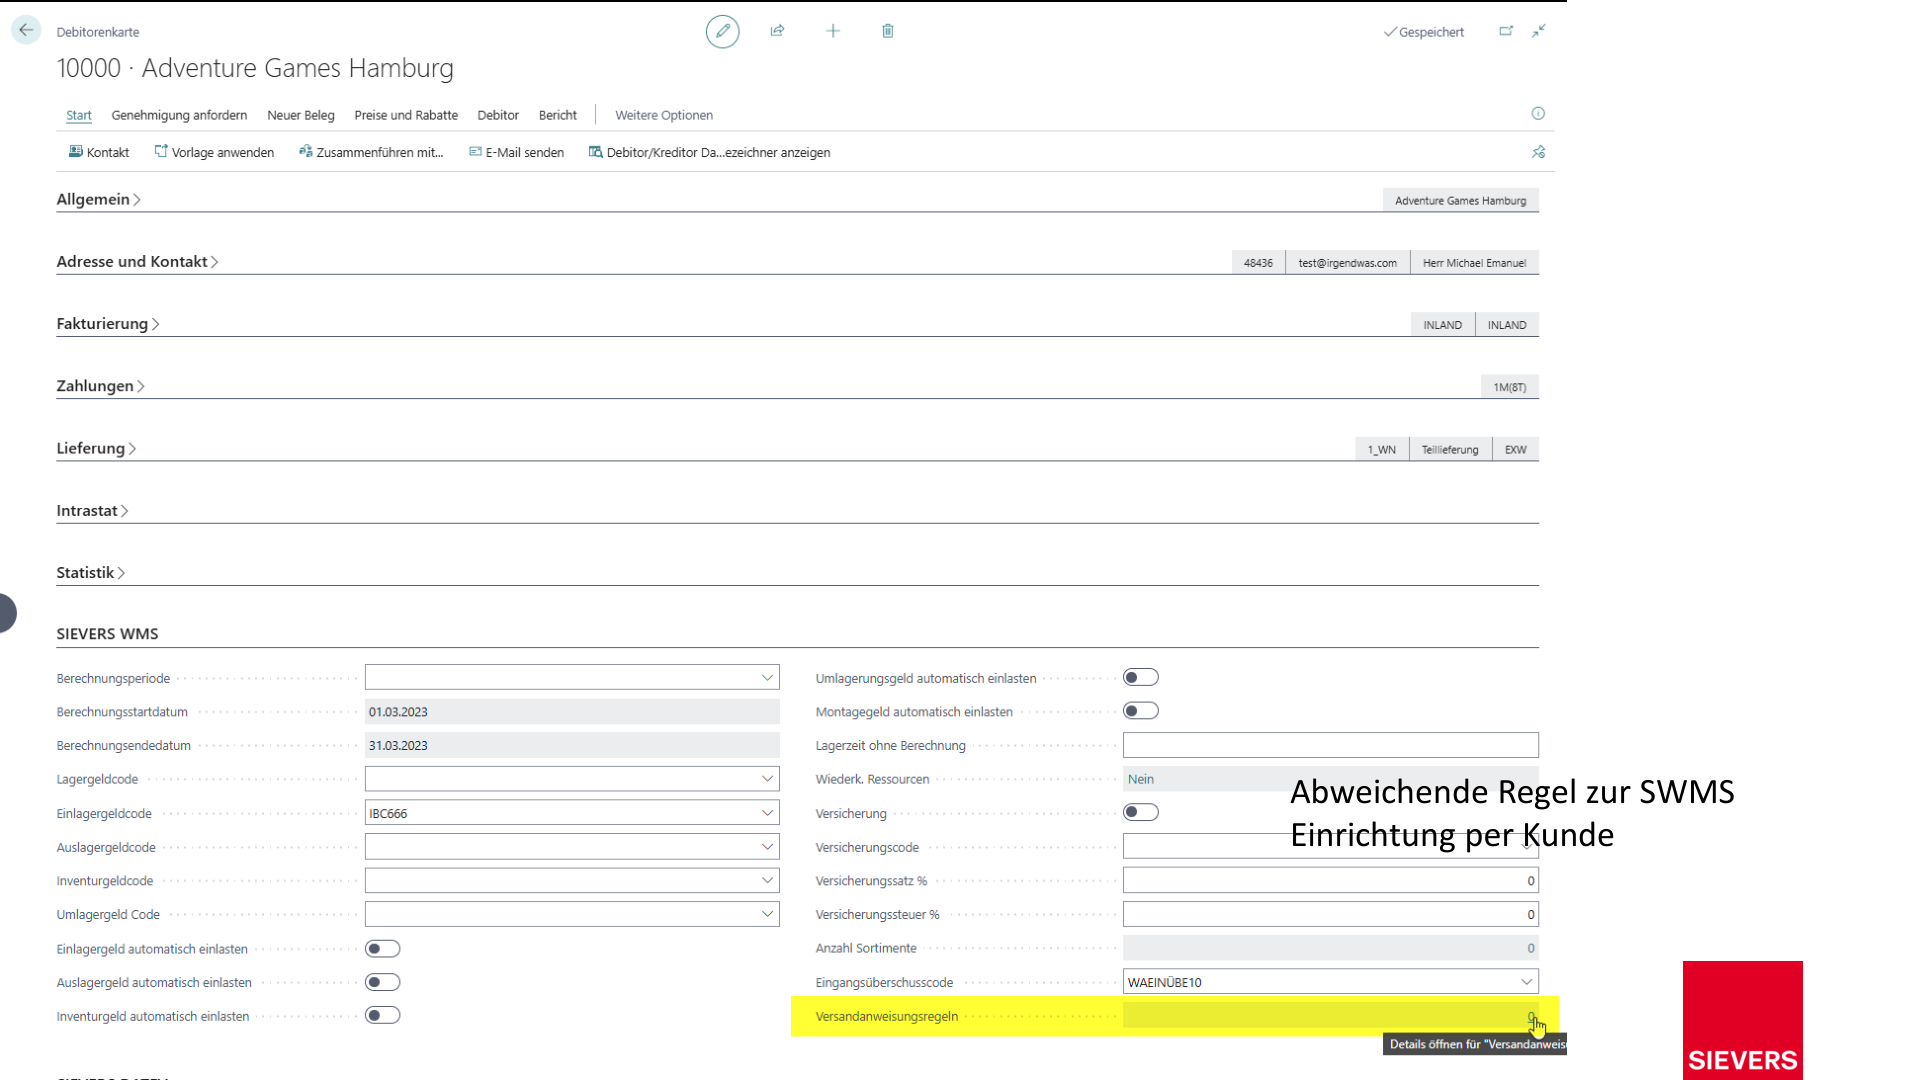Expand Adresse und Kontakt section
The image size is (1920, 1080).
(x=137, y=261)
